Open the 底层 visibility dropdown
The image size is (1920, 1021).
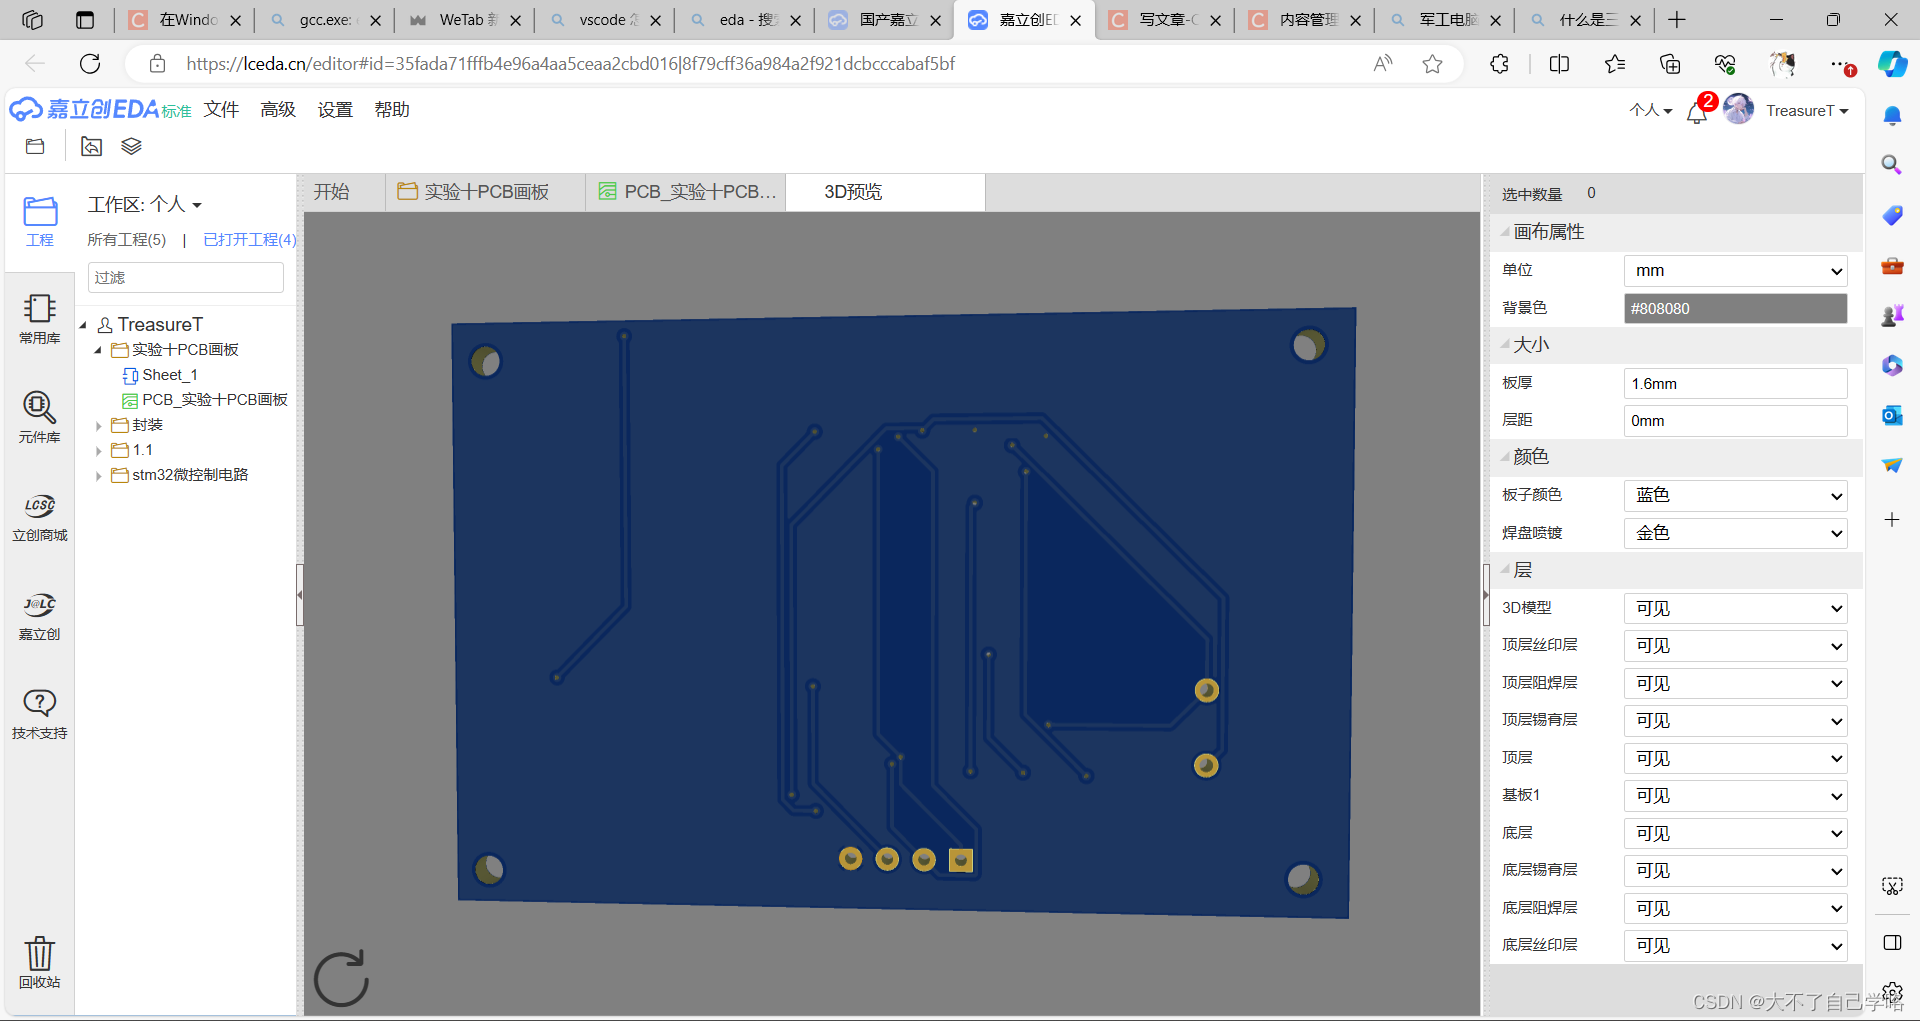1735,833
